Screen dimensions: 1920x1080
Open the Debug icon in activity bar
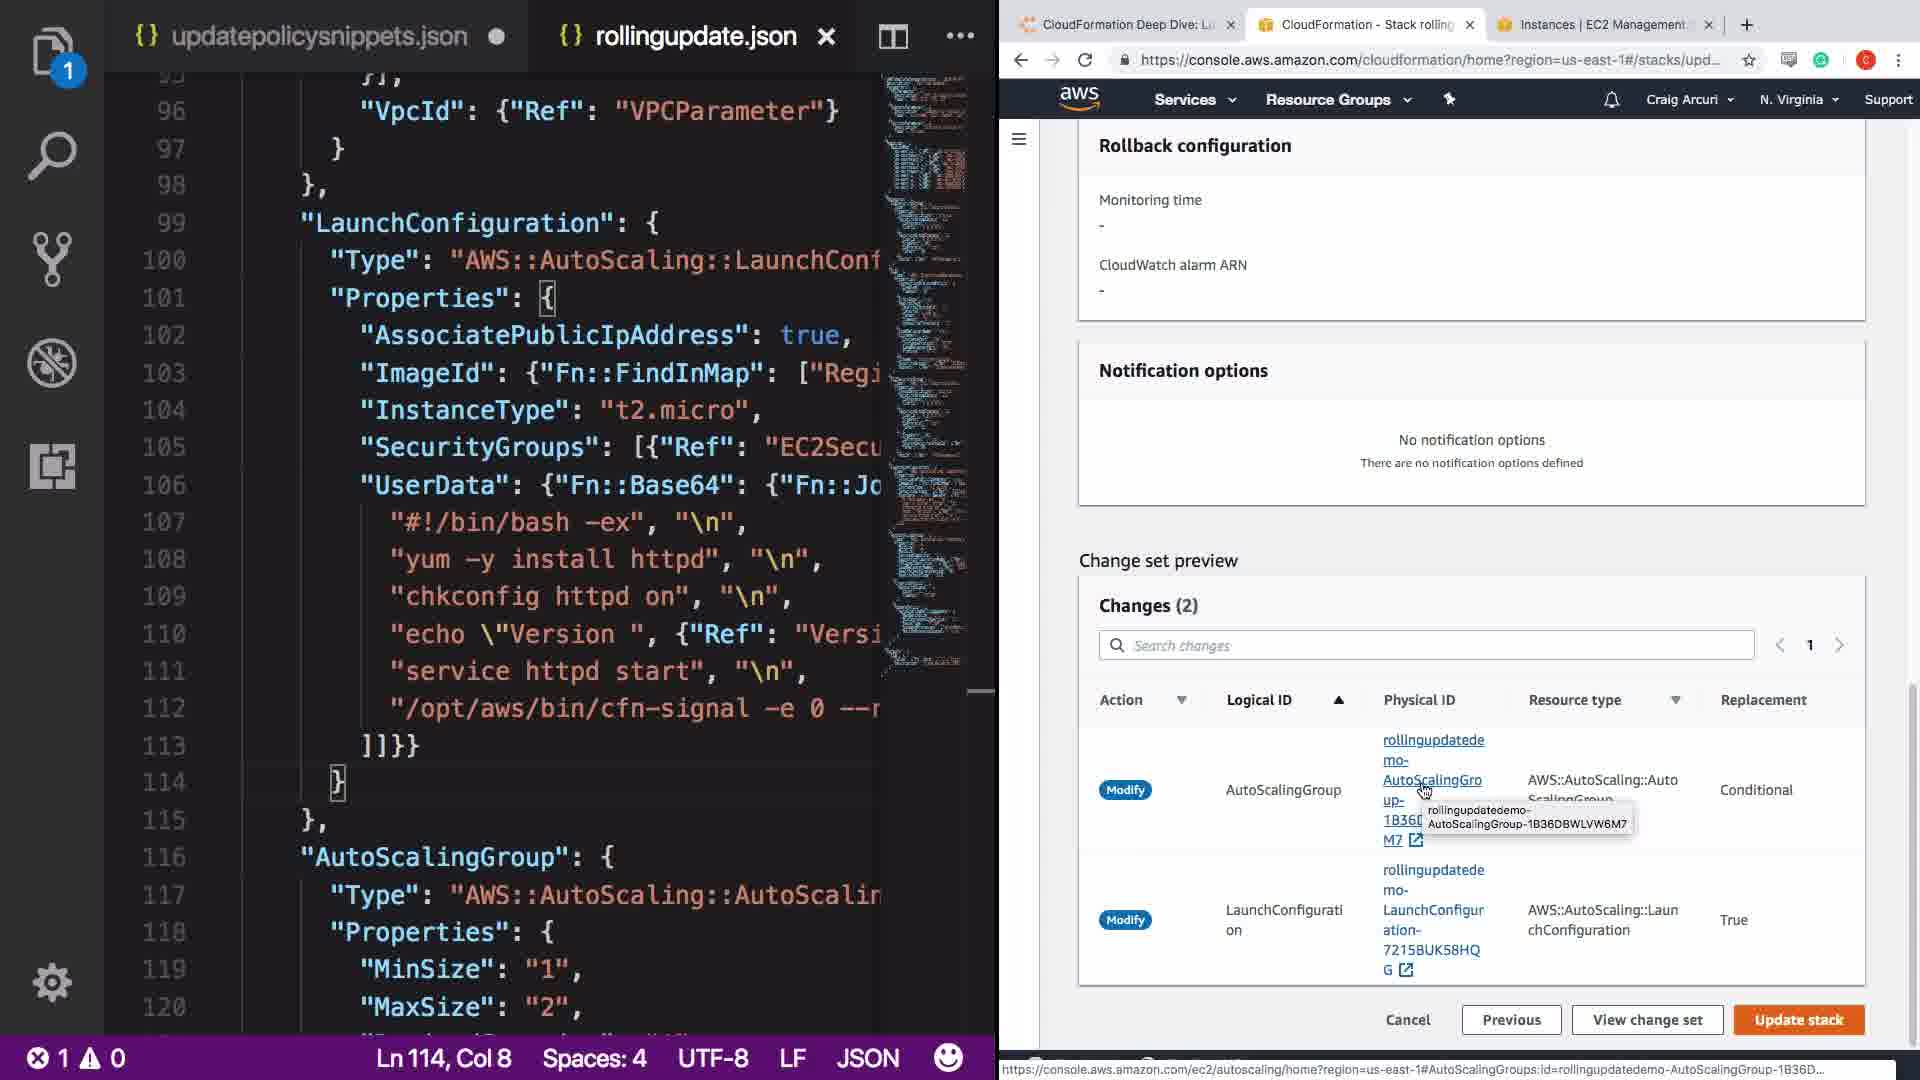coord(52,363)
